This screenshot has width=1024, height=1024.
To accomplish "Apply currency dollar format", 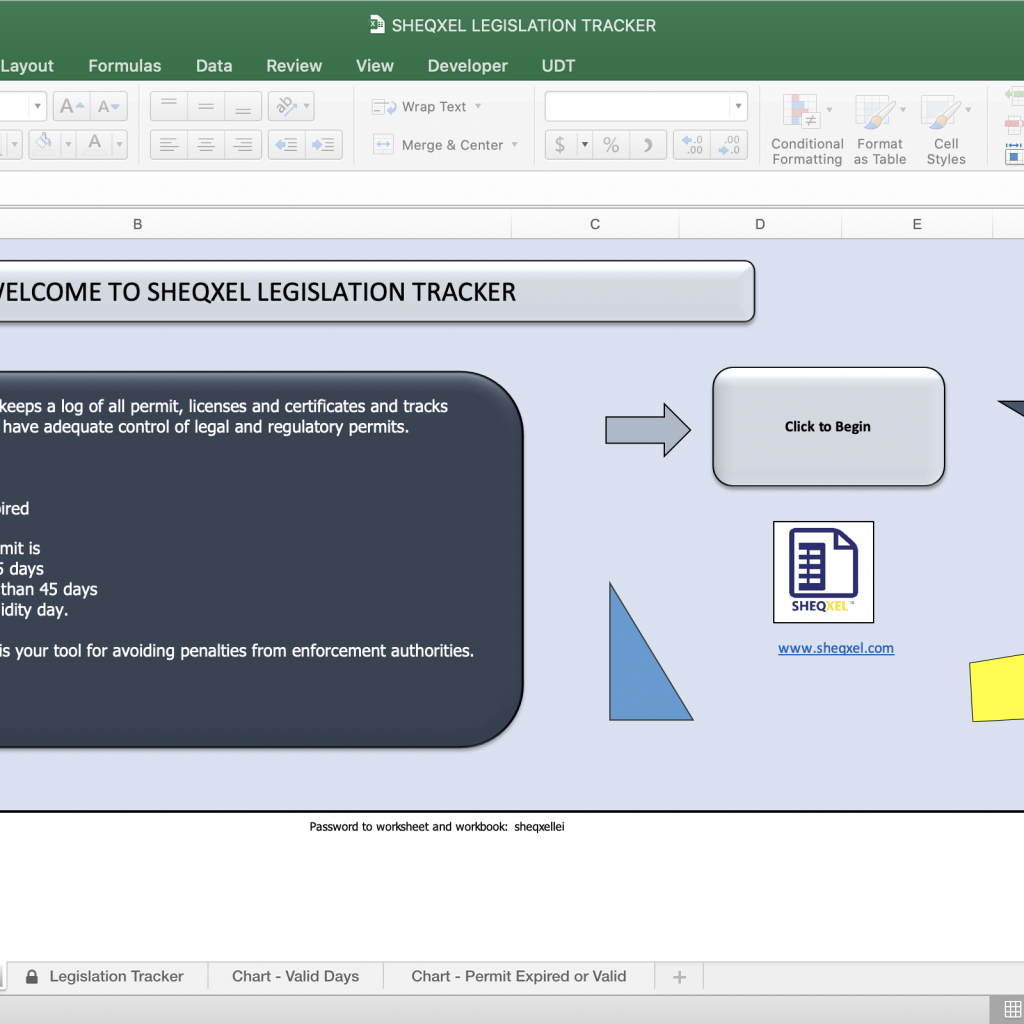I will point(560,144).
